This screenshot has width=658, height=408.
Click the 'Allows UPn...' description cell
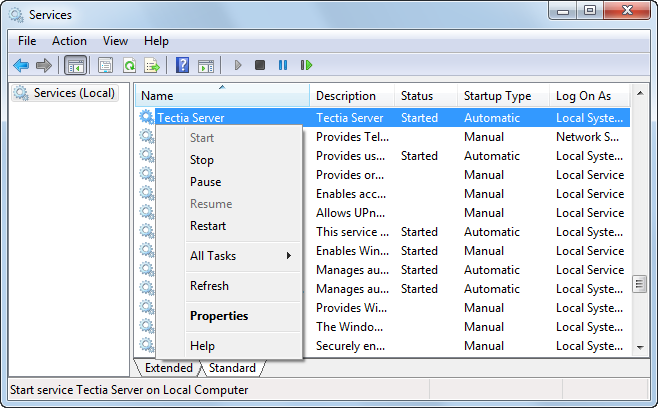point(350,213)
